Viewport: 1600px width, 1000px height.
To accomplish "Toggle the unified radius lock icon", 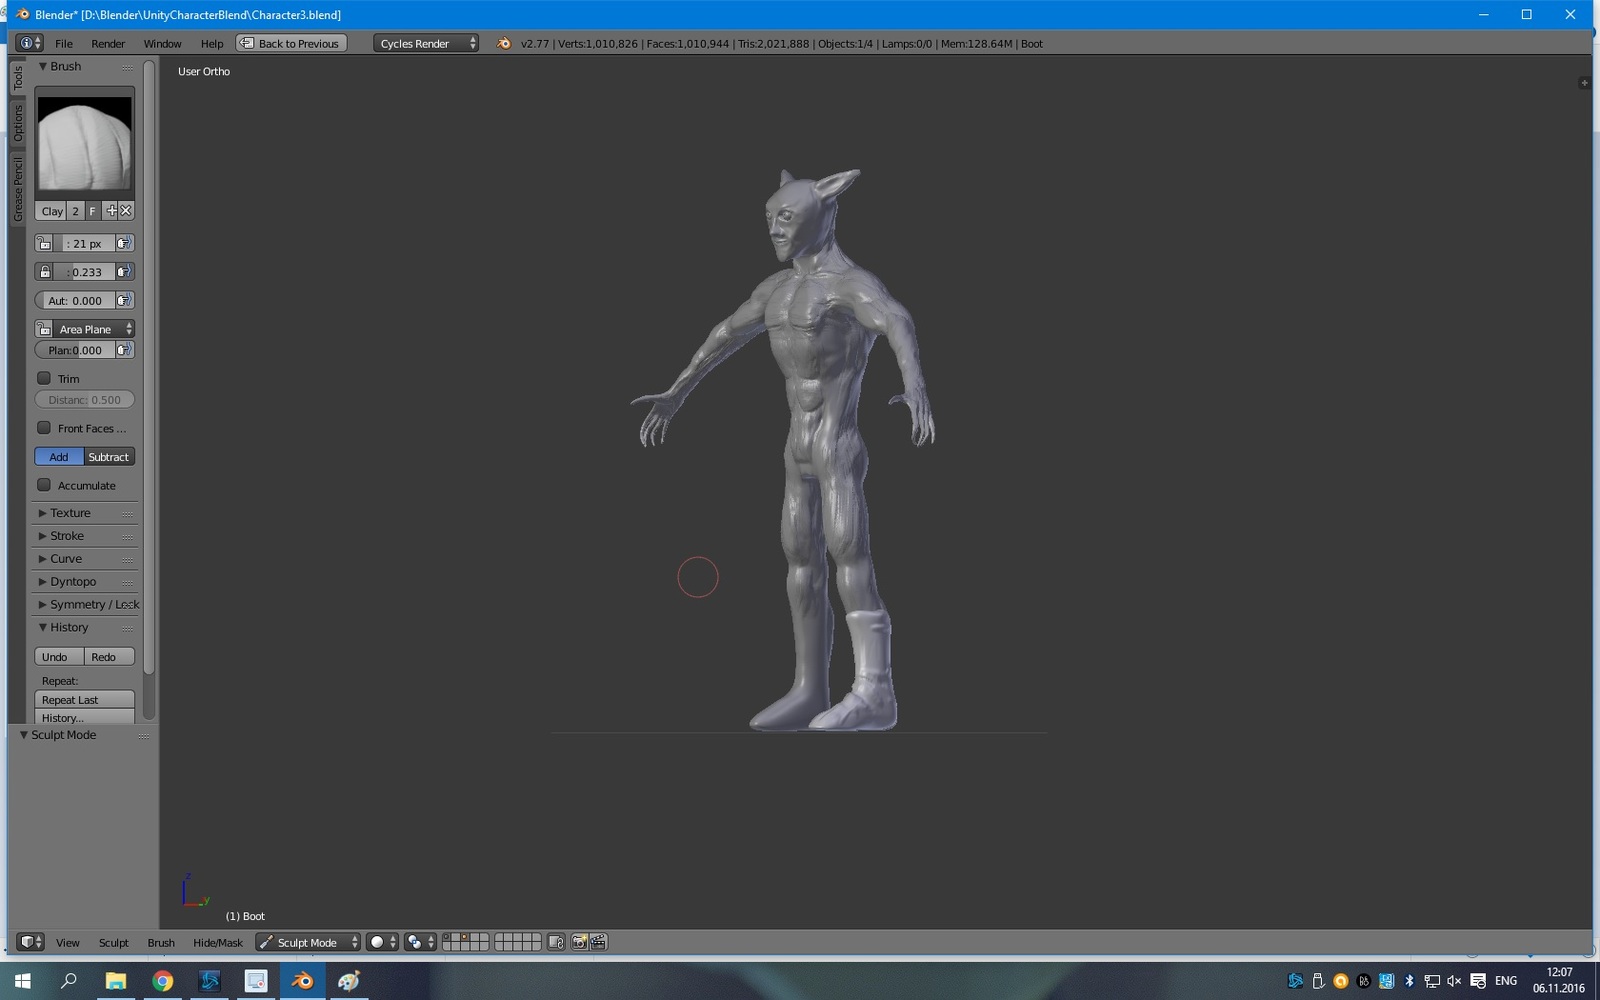I will tap(44, 243).
